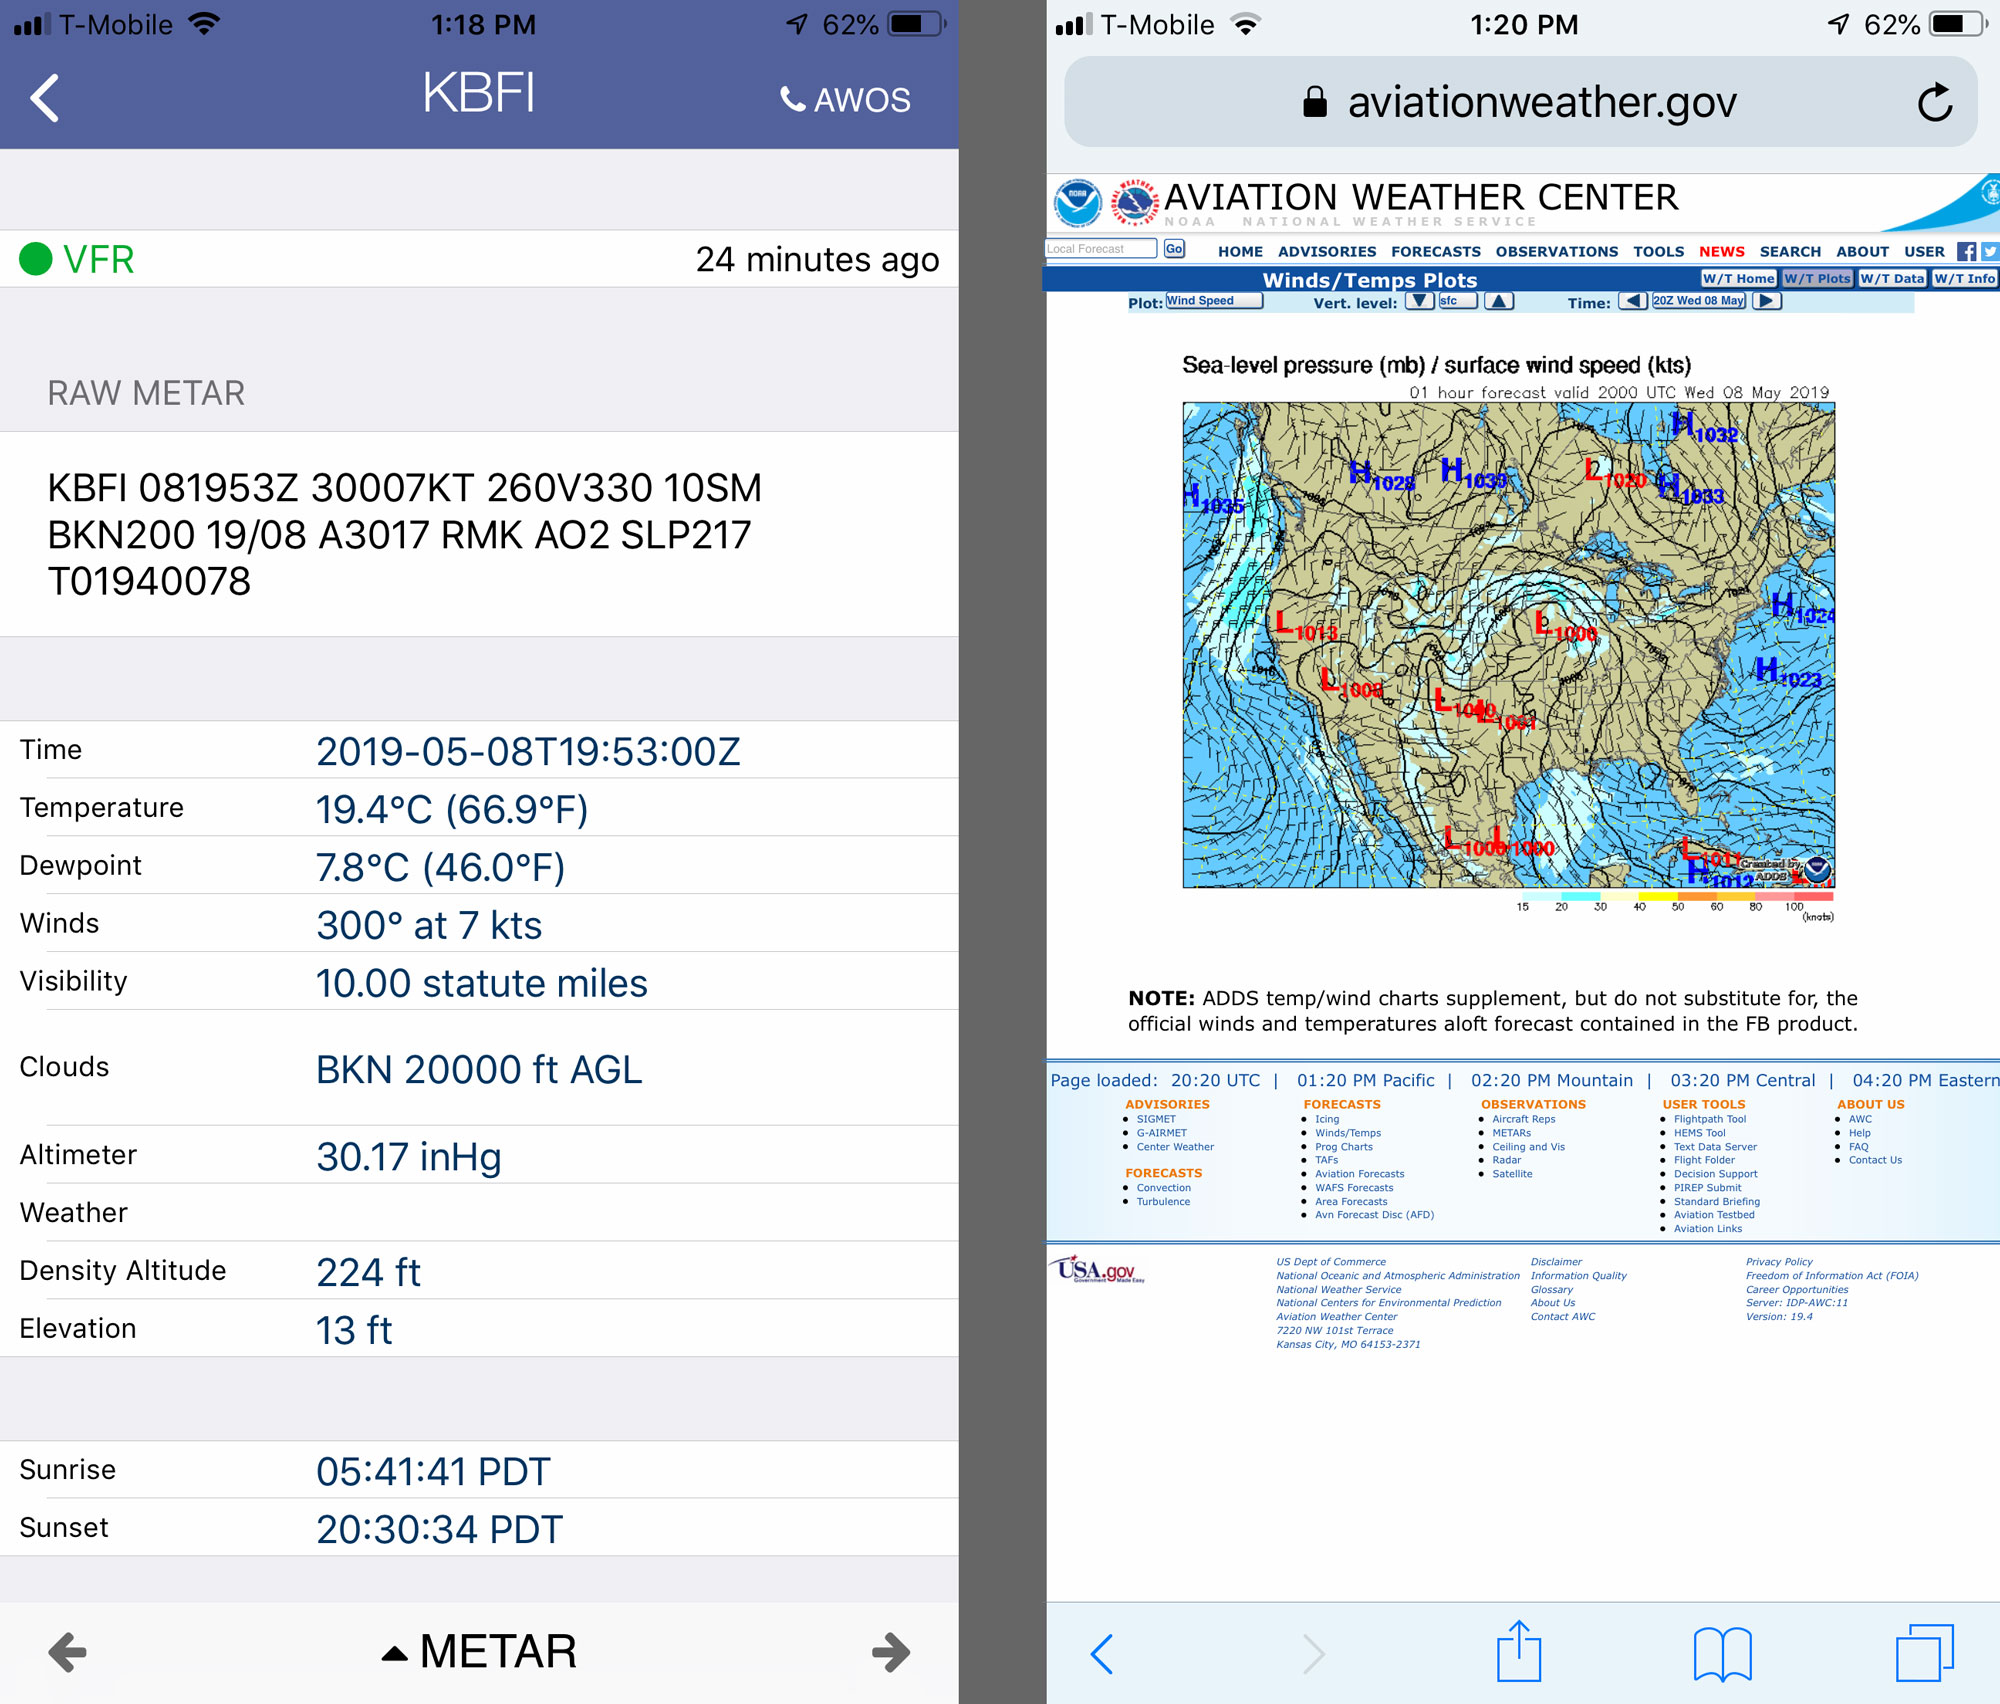
Task: Open the sfc vertical level dropdown
Action: click(1457, 301)
